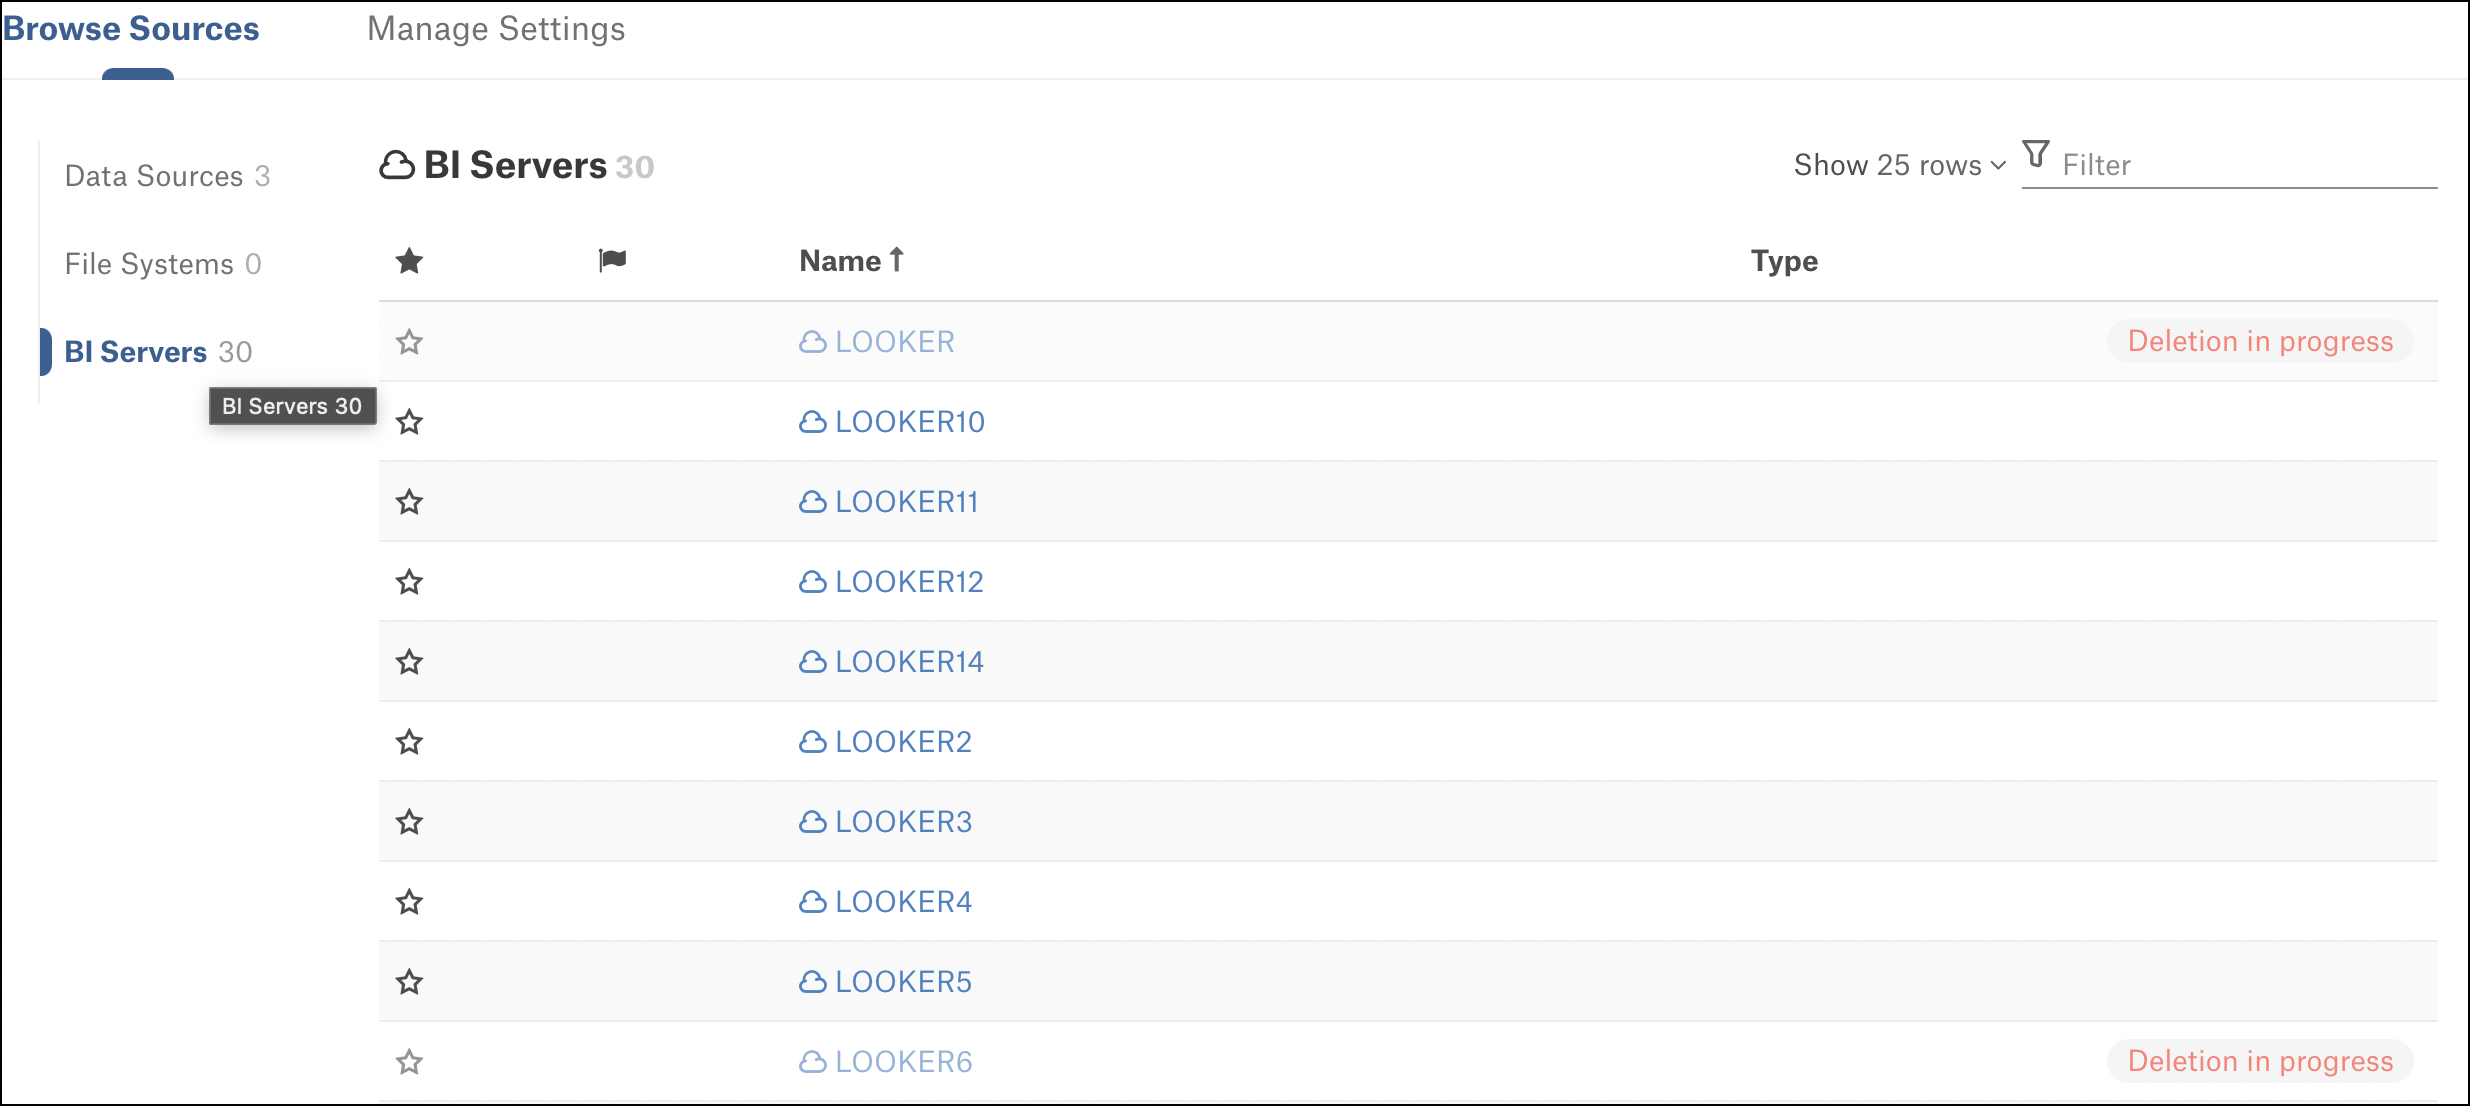Viewport: 2470px width, 1106px height.
Task: Click the Filter text input field
Action: click(x=2248, y=165)
